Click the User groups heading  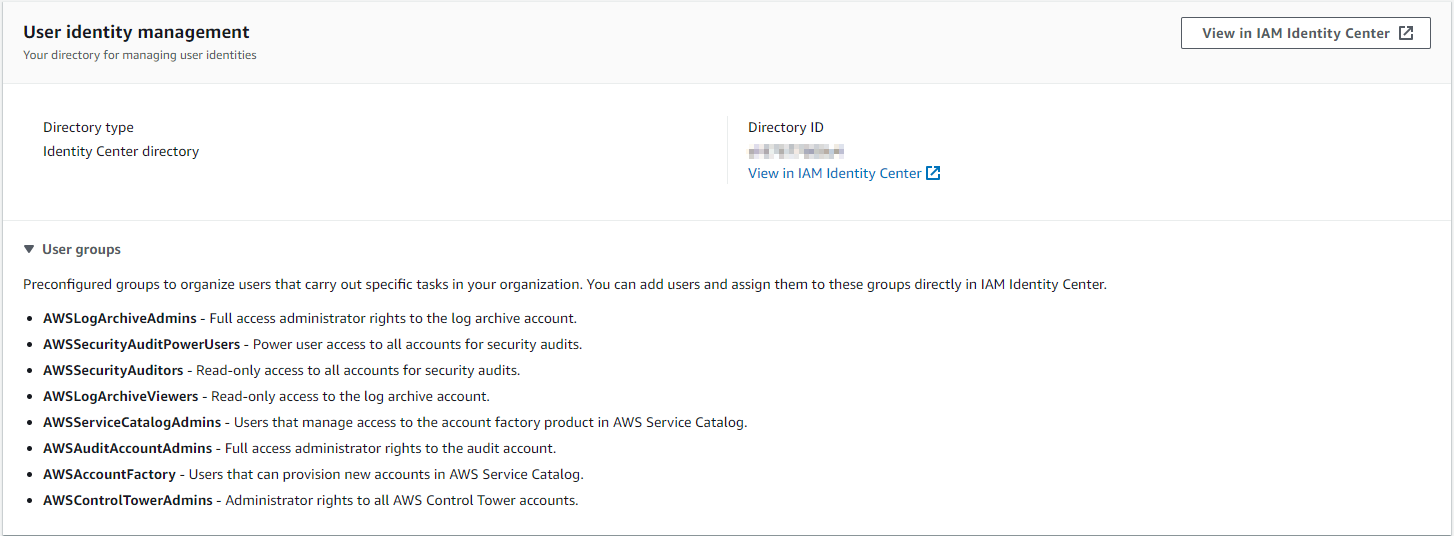coord(81,249)
